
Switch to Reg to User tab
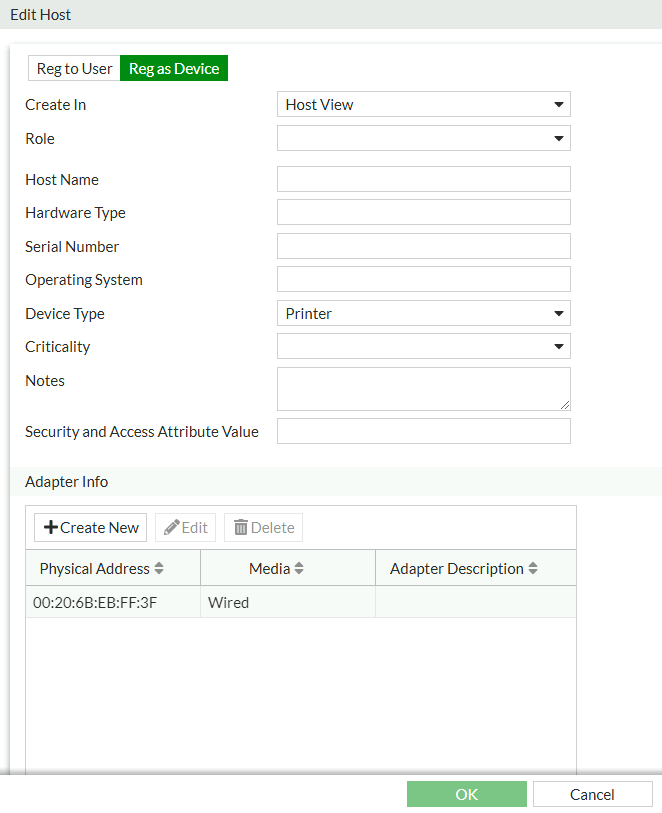(x=74, y=69)
